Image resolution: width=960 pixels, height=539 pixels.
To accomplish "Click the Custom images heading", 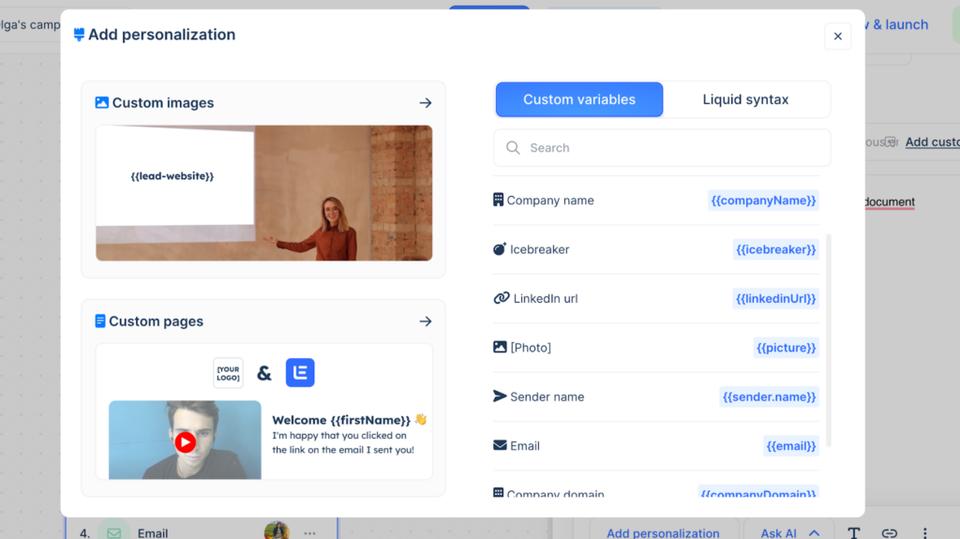I will [163, 103].
